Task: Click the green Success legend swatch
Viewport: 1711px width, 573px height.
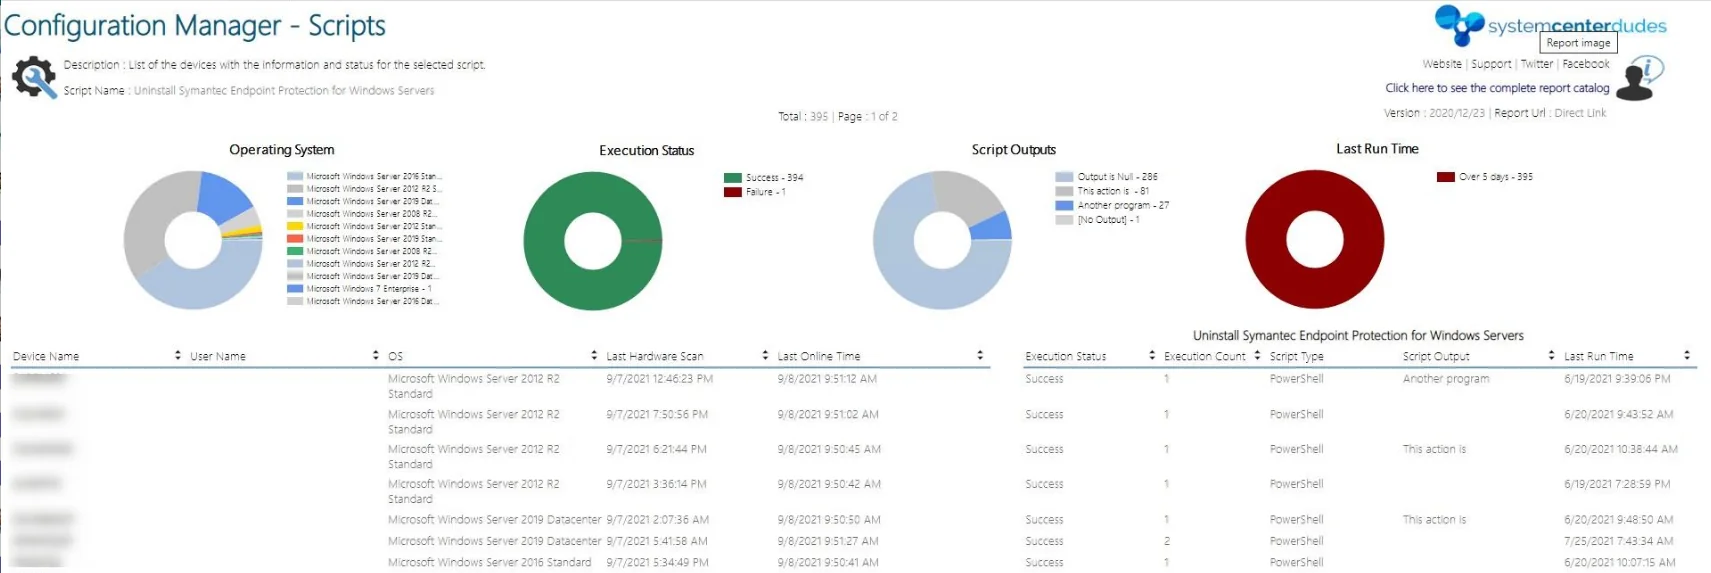Action: (x=733, y=178)
